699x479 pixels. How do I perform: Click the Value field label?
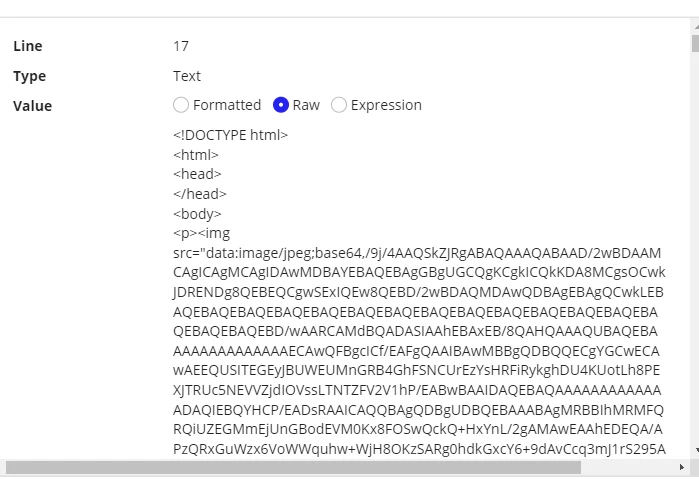pyautogui.click(x=33, y=106)
